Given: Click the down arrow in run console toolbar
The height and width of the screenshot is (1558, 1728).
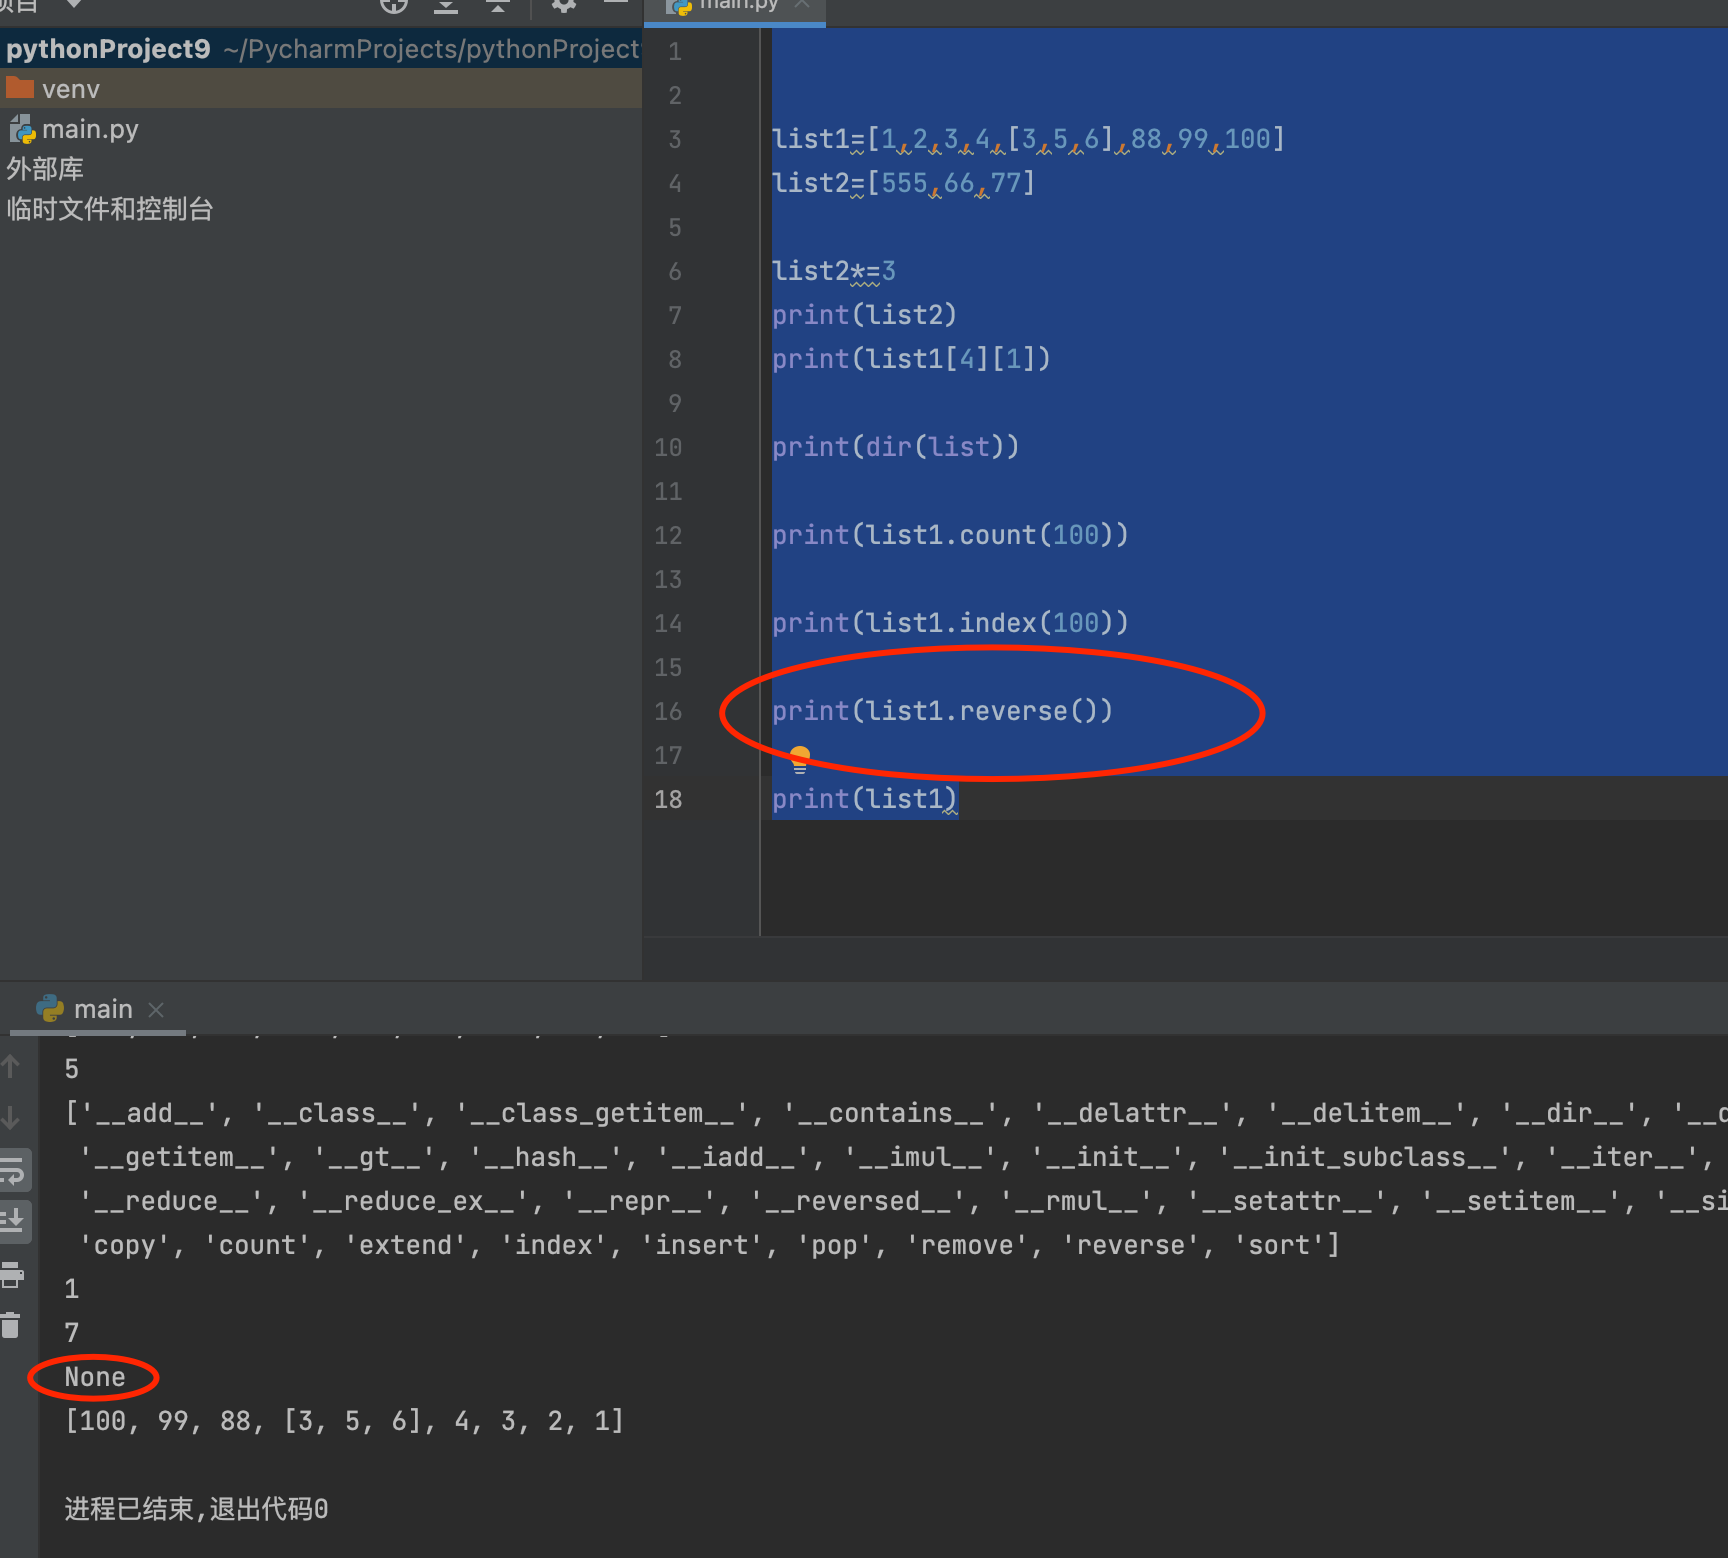Looking at the screenshot, I should (11, 1118).
